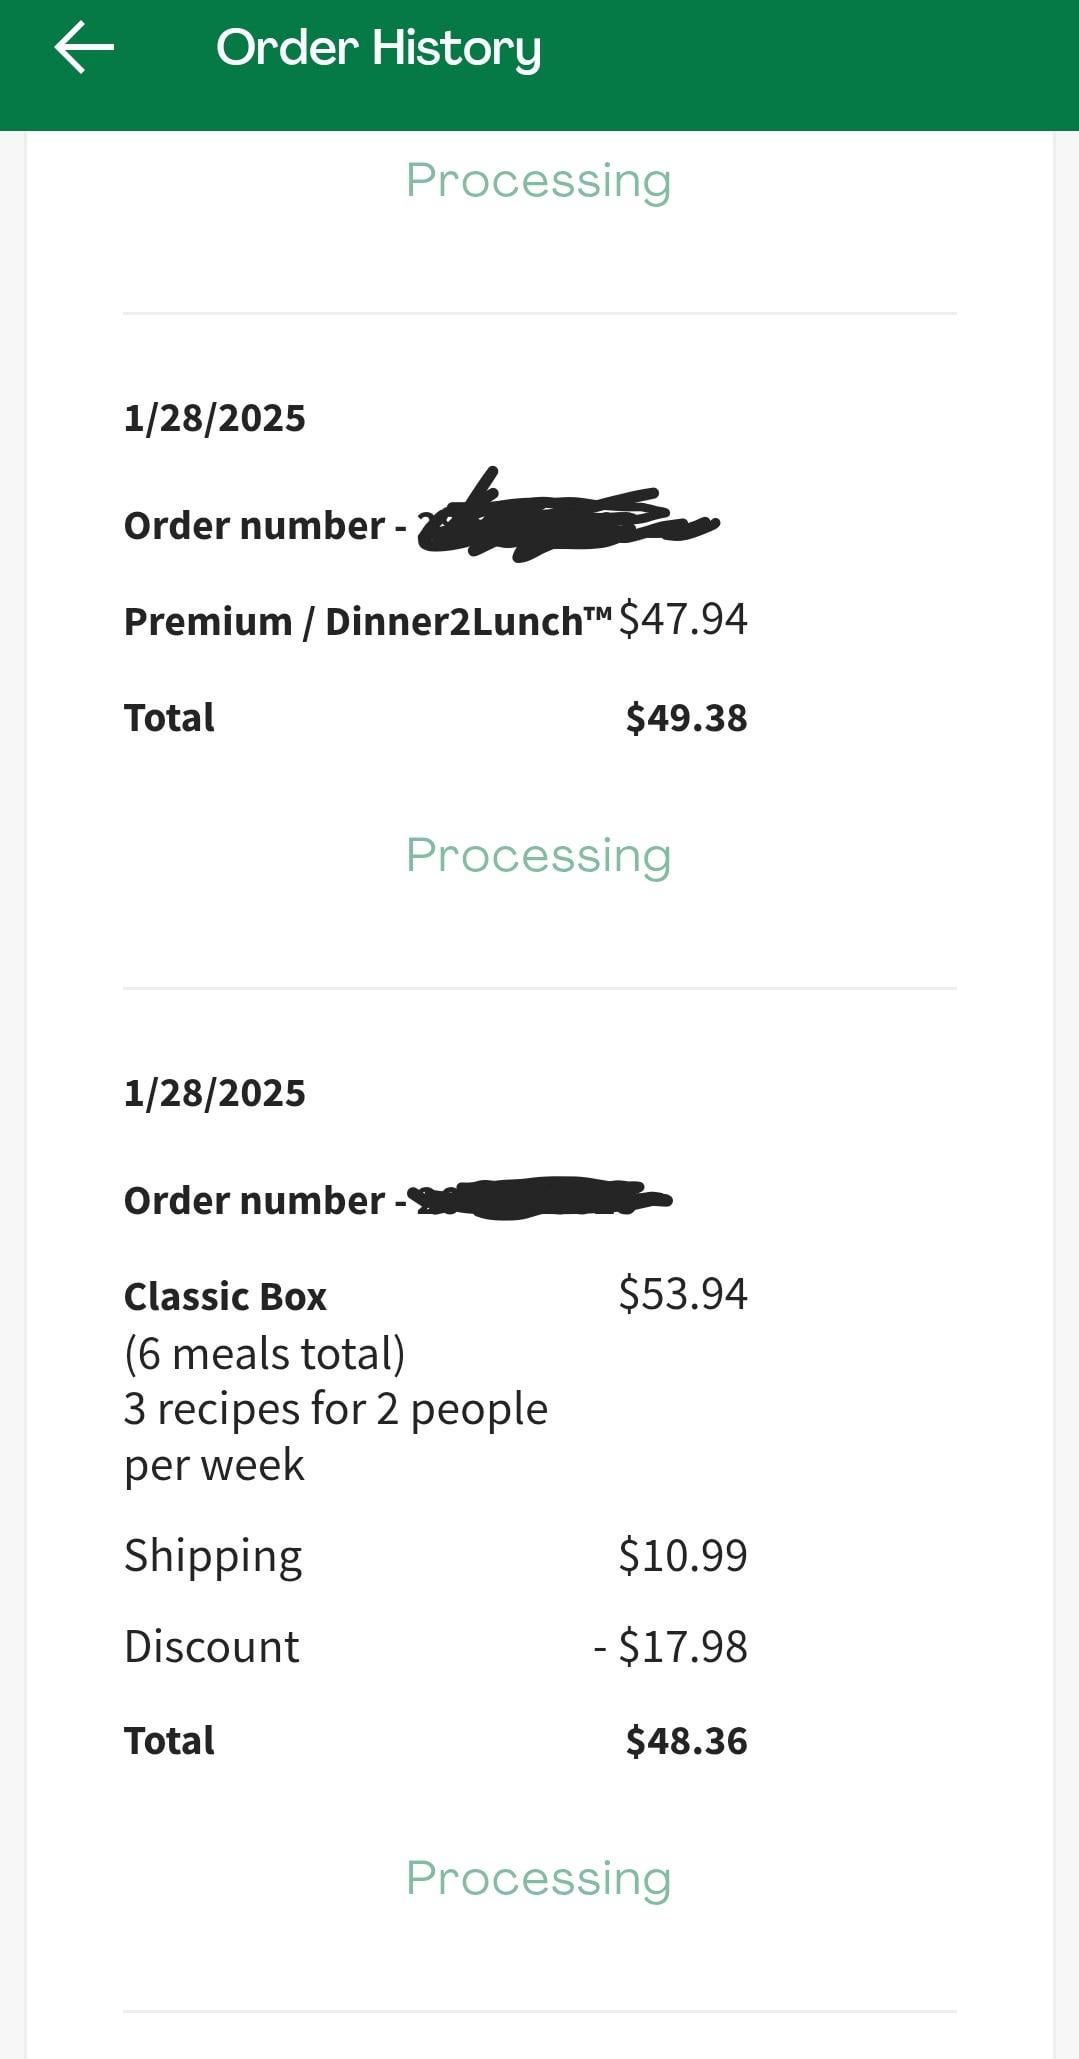The width and height of the screenshot is (1079, 2059).
Task: Click the $53.94 Classic Box price
Action: 683,1294
